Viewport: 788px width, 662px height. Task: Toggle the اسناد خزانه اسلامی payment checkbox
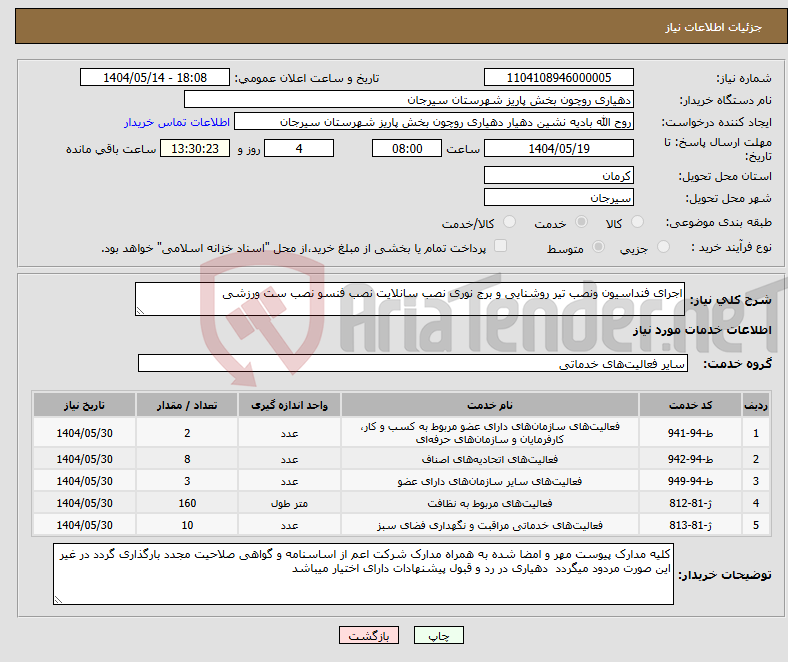click(x=501, y=246)
